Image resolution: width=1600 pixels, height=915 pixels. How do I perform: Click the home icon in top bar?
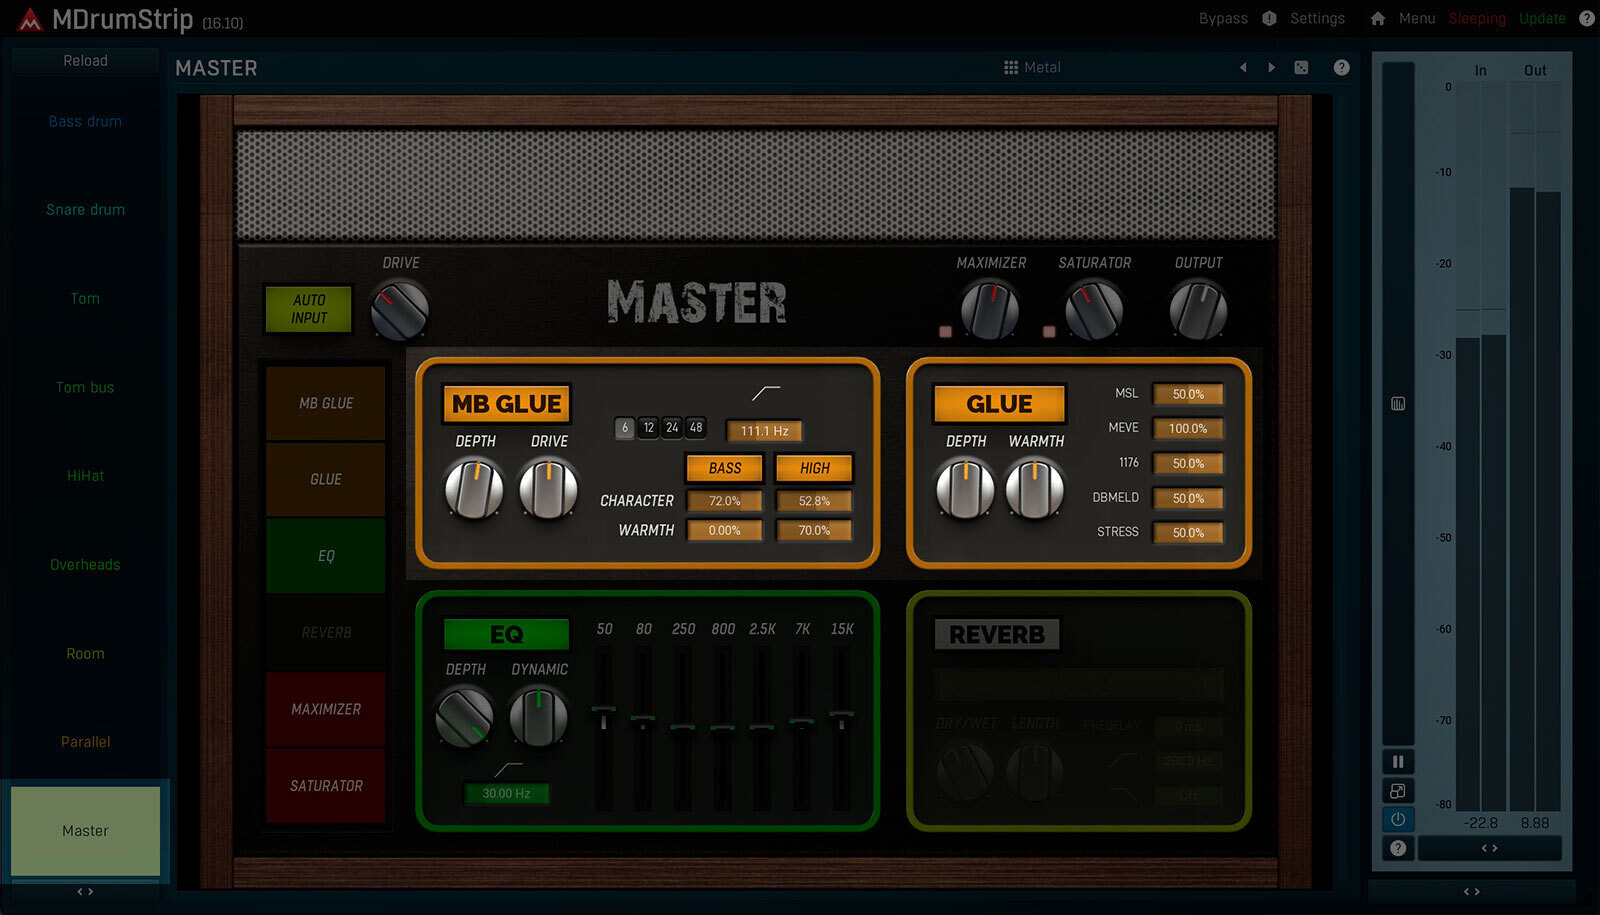(x=1377, y=19)
